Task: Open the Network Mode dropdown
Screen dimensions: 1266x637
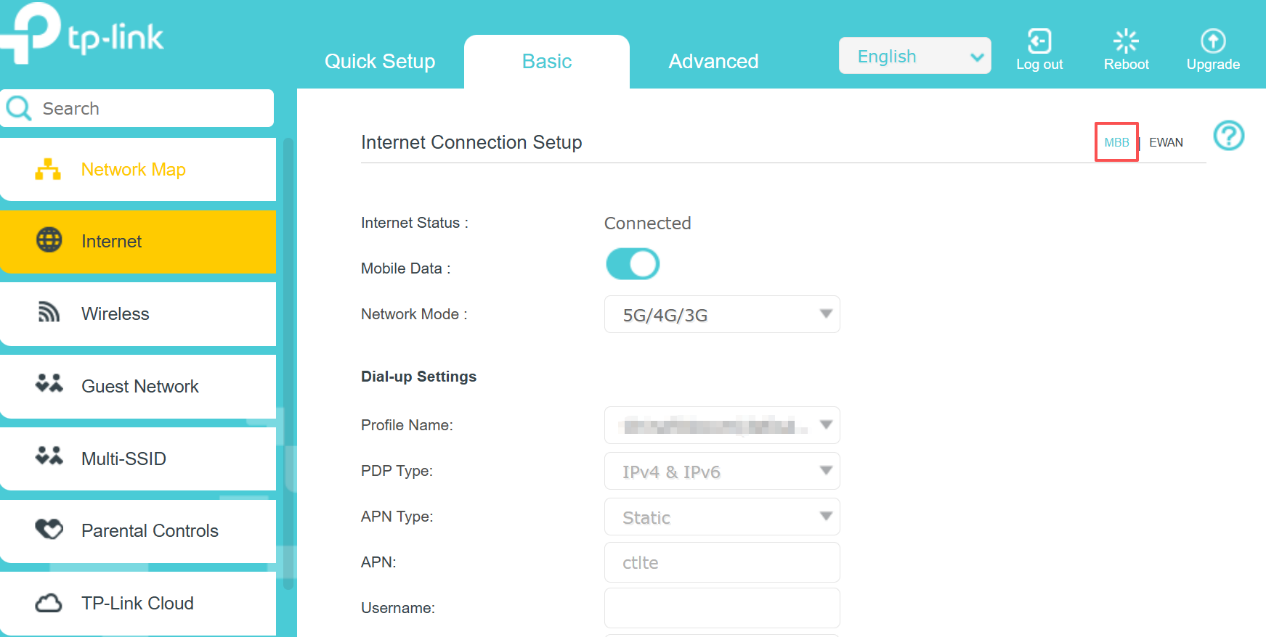Action: 722,315
